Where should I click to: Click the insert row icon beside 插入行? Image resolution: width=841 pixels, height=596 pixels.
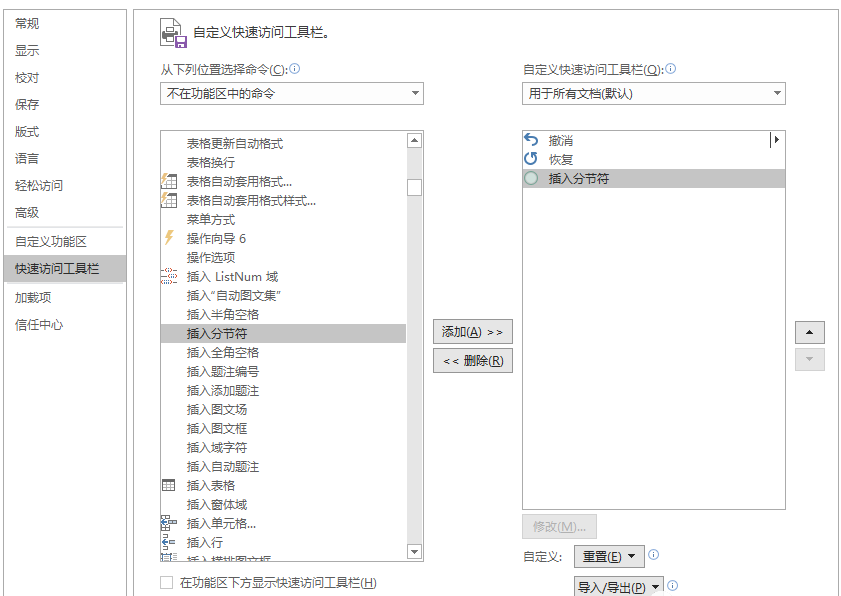[169, 542]
